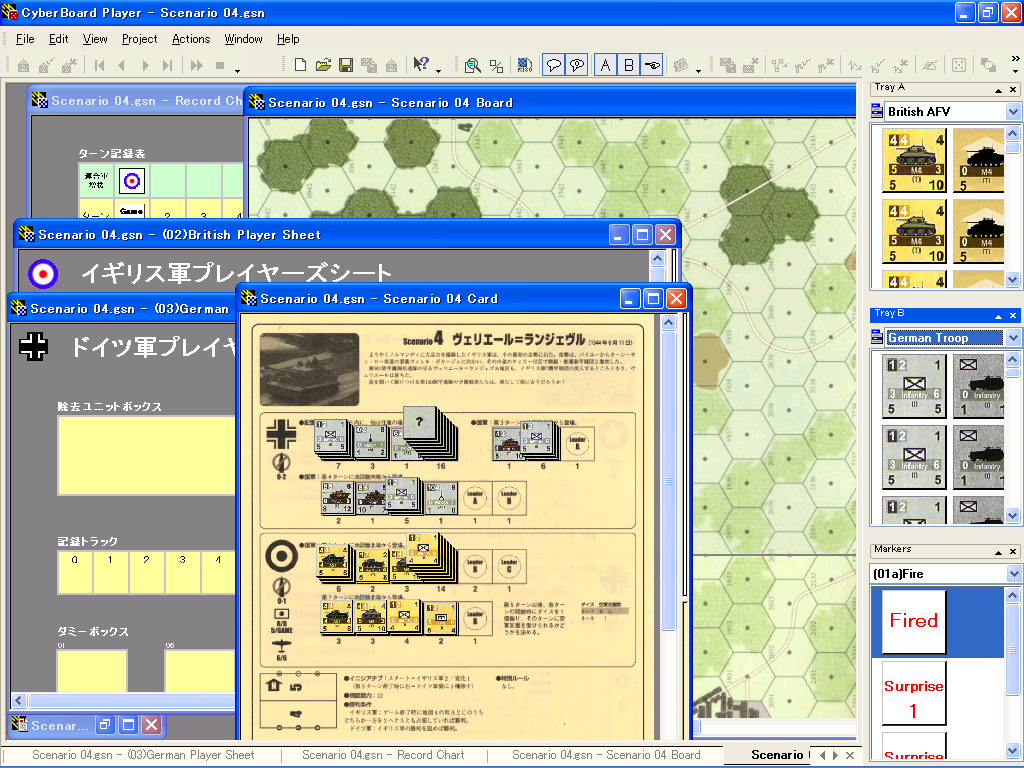Open playback toolbar options arrow
1024x768 pixels.
238,70
